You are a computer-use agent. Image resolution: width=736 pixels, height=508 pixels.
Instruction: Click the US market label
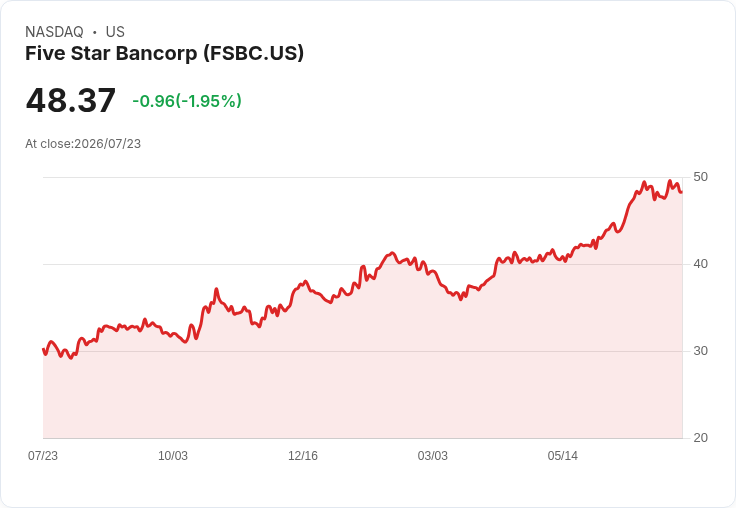point(115,32)
